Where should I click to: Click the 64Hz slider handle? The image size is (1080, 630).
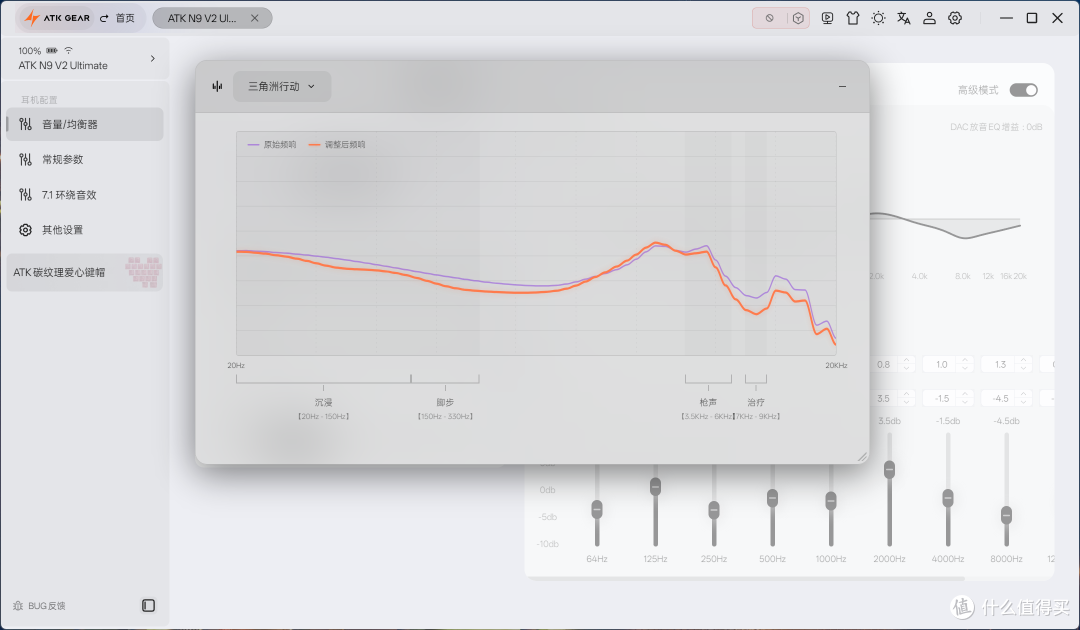(x=597, y=510)
